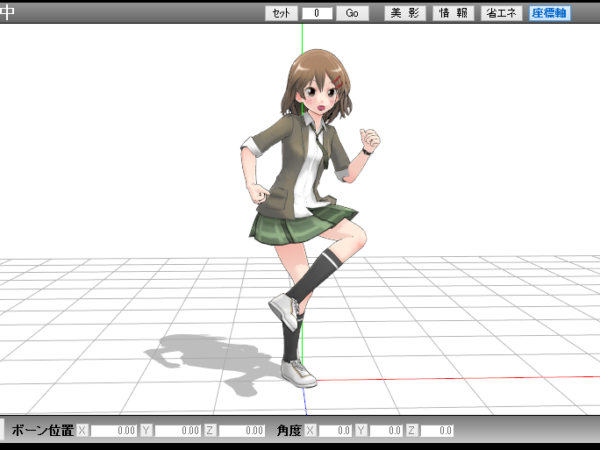Image resolution: width=600 pixels, height=450 pixels.
Task: Click the bone position Z field
Action: click(x=241, y=430)
